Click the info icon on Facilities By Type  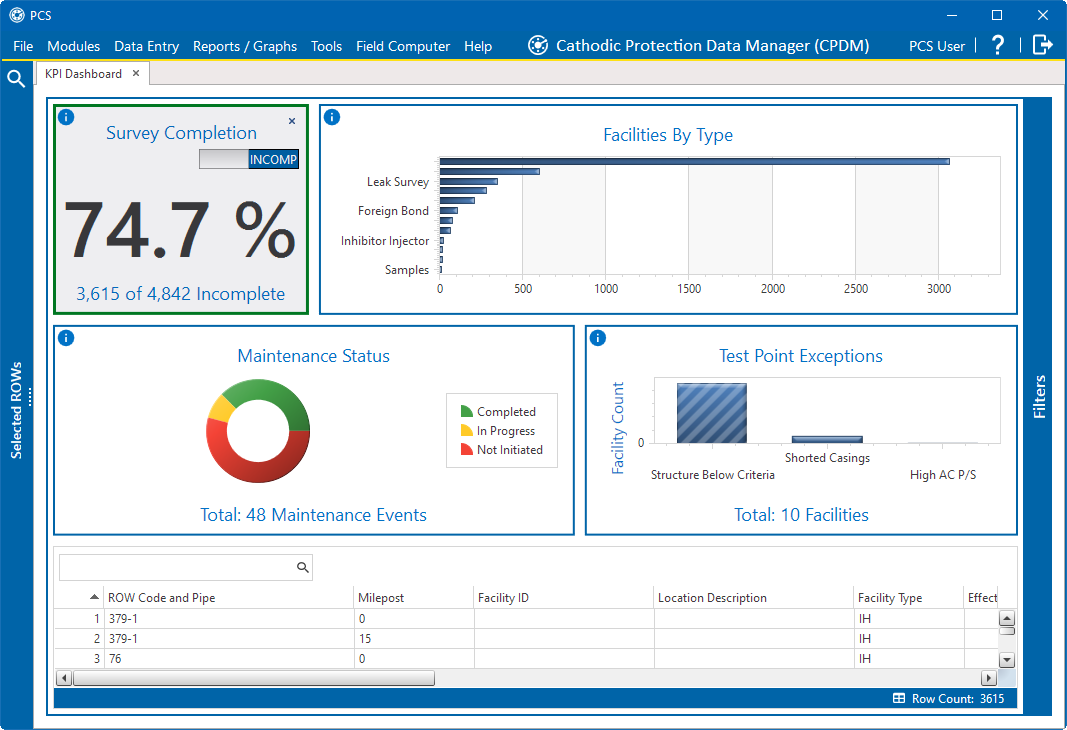click(x=332, y=117)
